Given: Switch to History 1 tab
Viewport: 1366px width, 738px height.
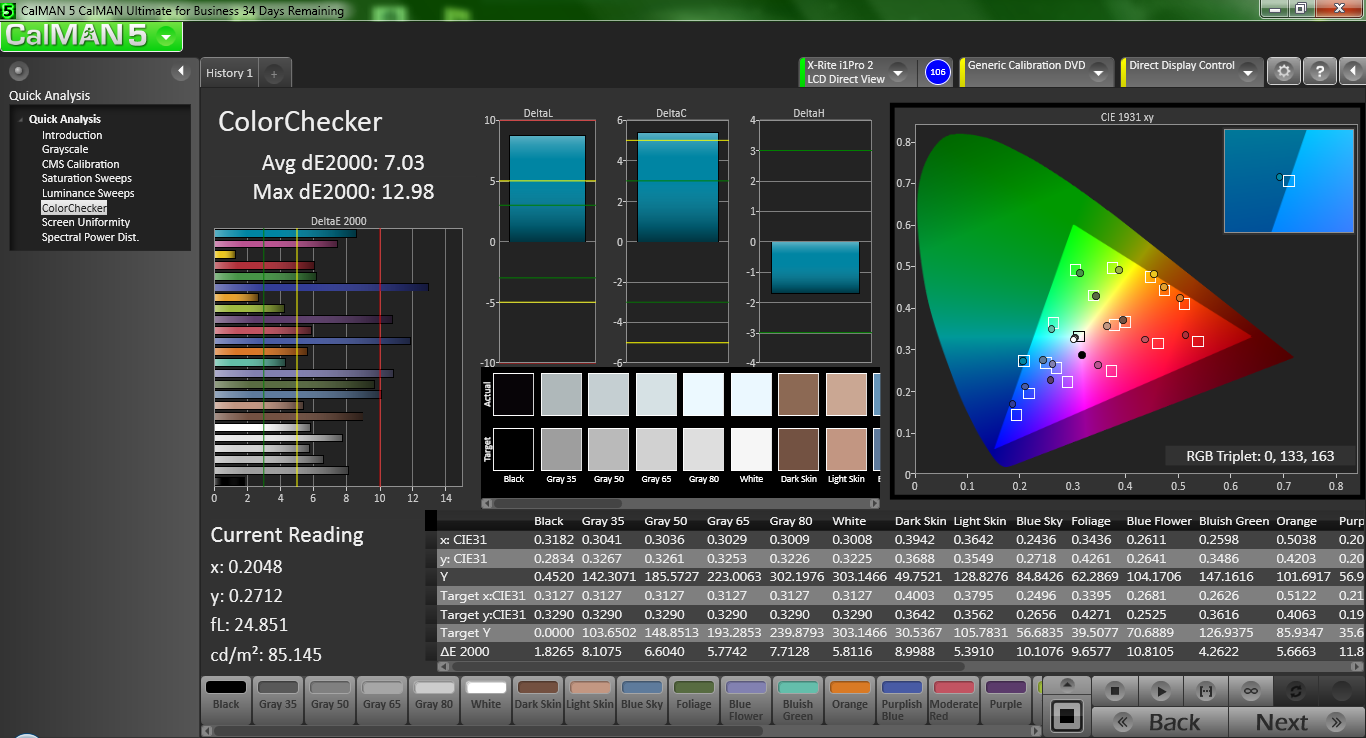Looking at the screenshot, I should (229, 73).
